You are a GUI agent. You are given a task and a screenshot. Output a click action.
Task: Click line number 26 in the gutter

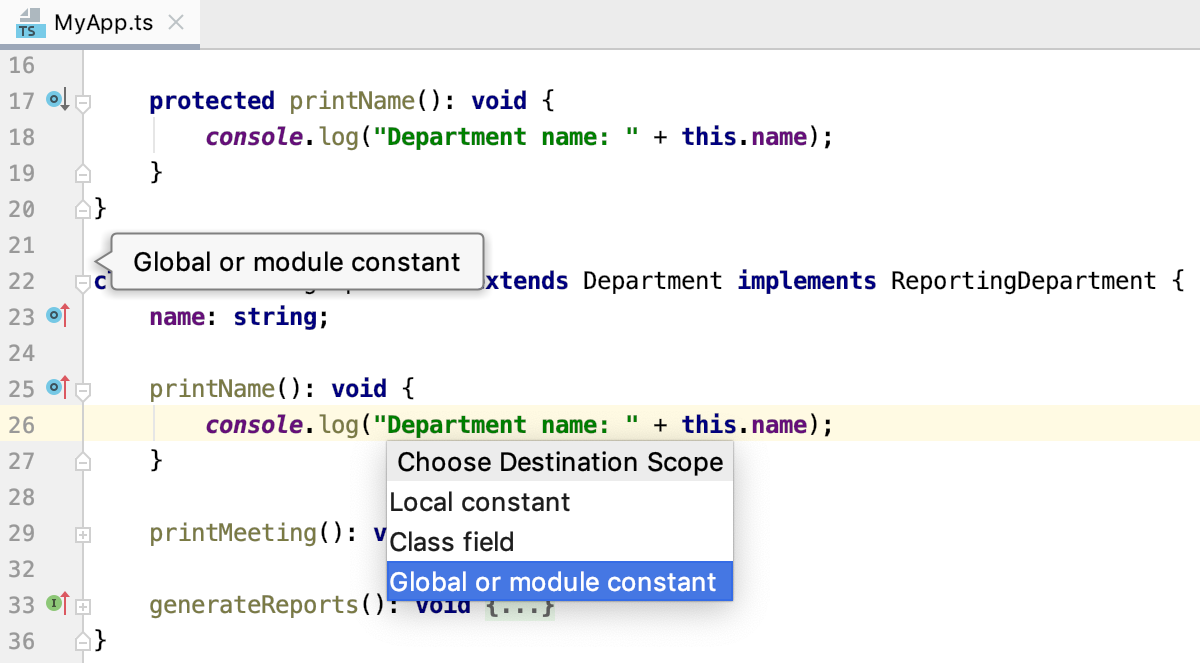[21, 424]
